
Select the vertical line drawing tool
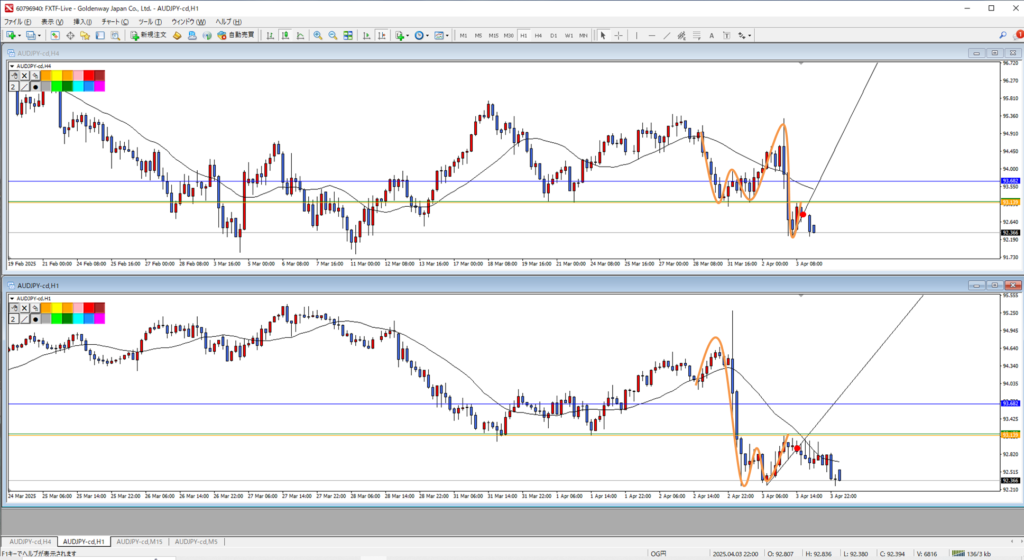point(636,35)
